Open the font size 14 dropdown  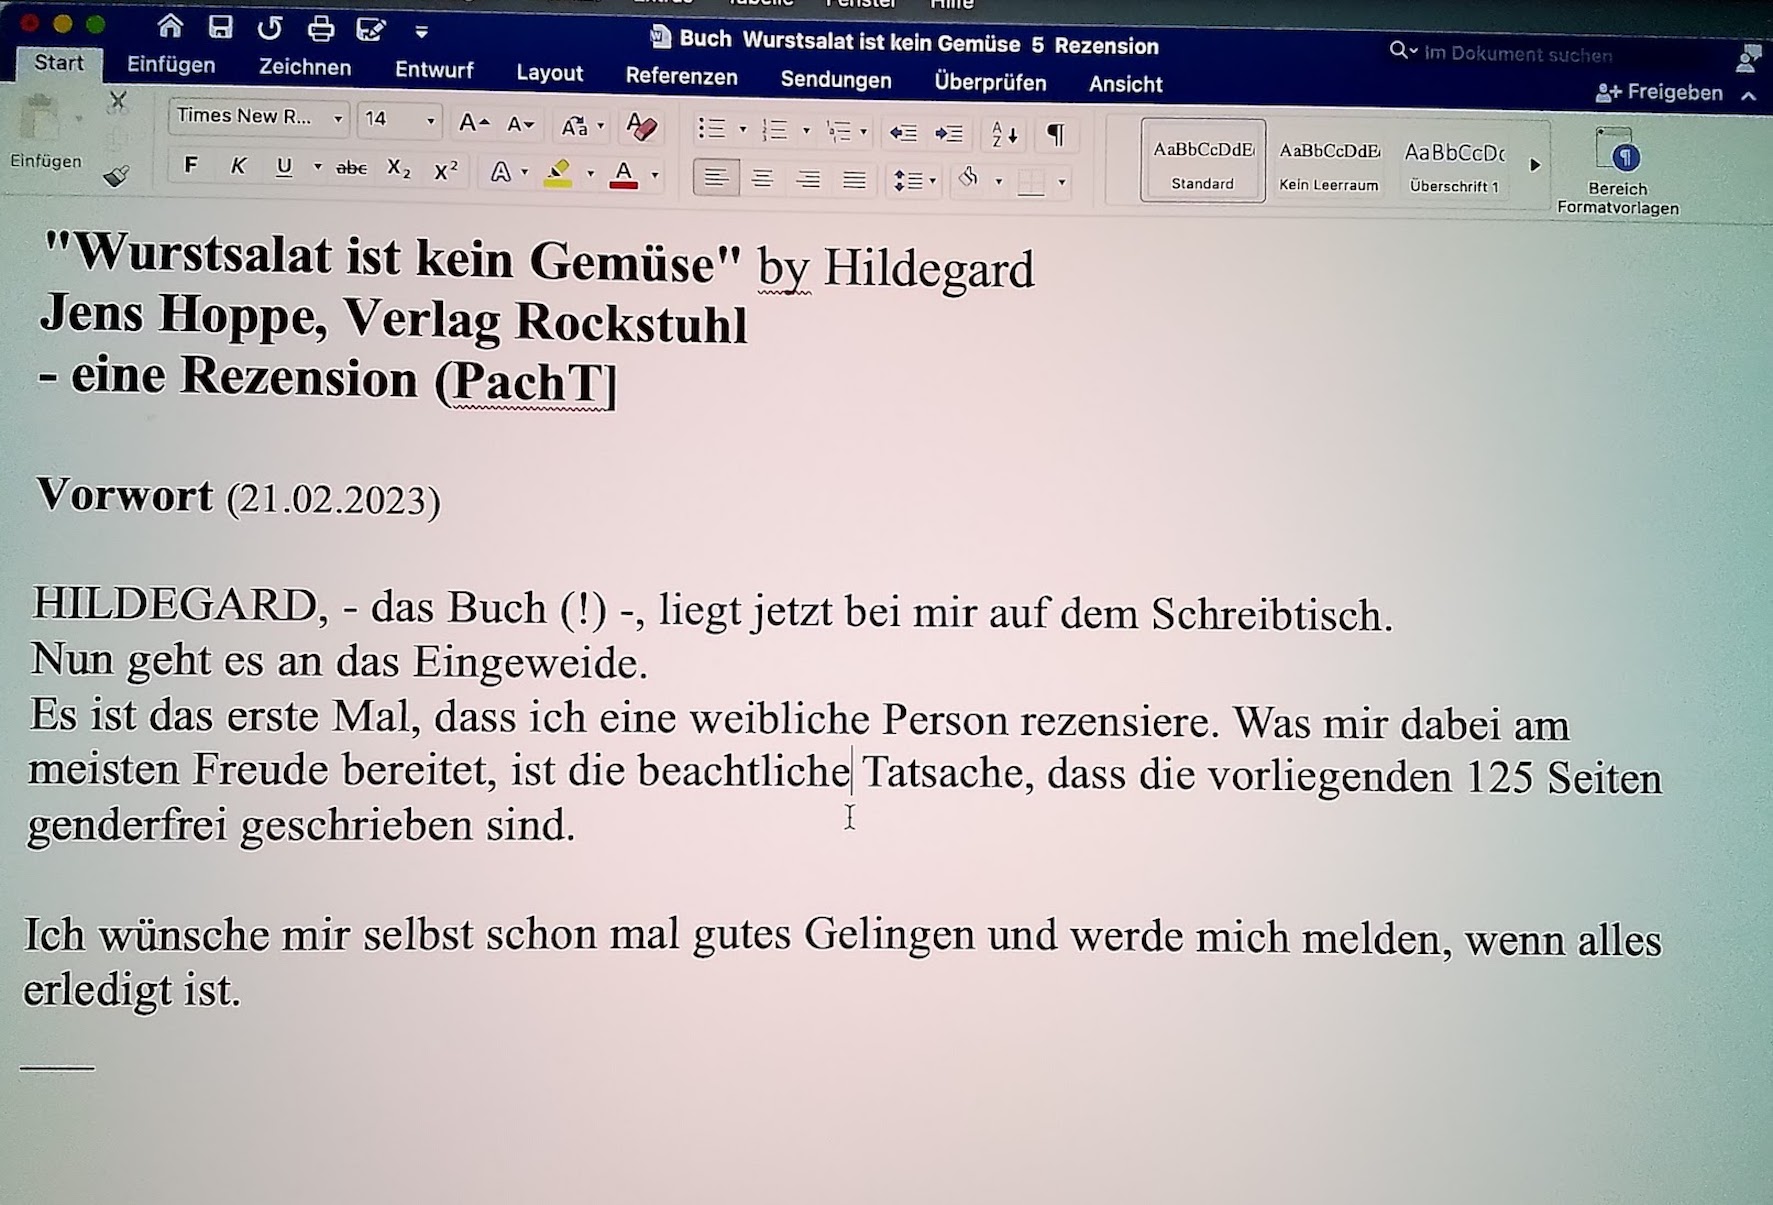point(431,122)
